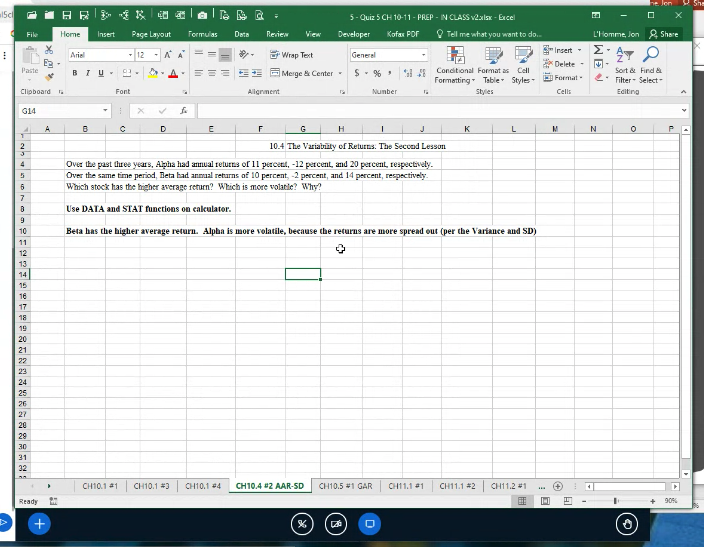
Task: Open the General number format dropdown
Action: 423,55
